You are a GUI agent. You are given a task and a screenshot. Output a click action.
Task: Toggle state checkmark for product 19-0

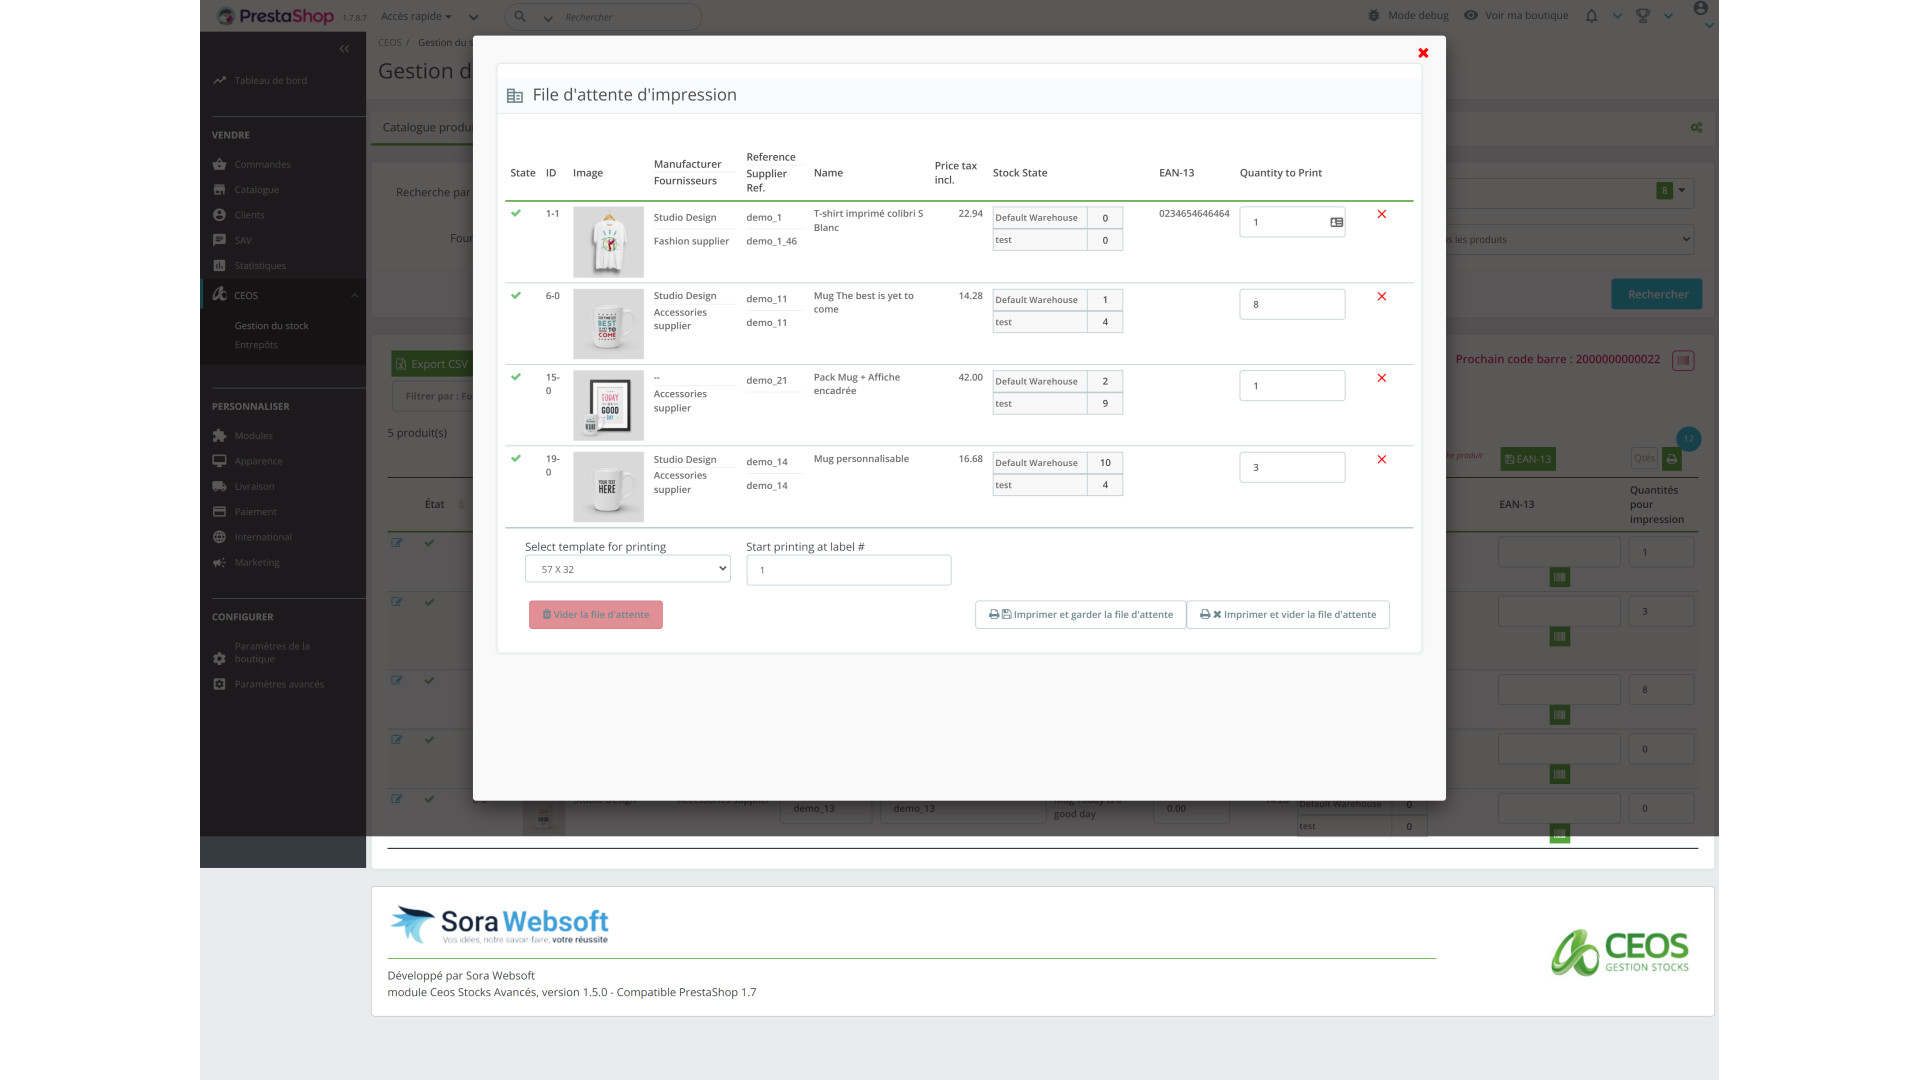point(516,458)
